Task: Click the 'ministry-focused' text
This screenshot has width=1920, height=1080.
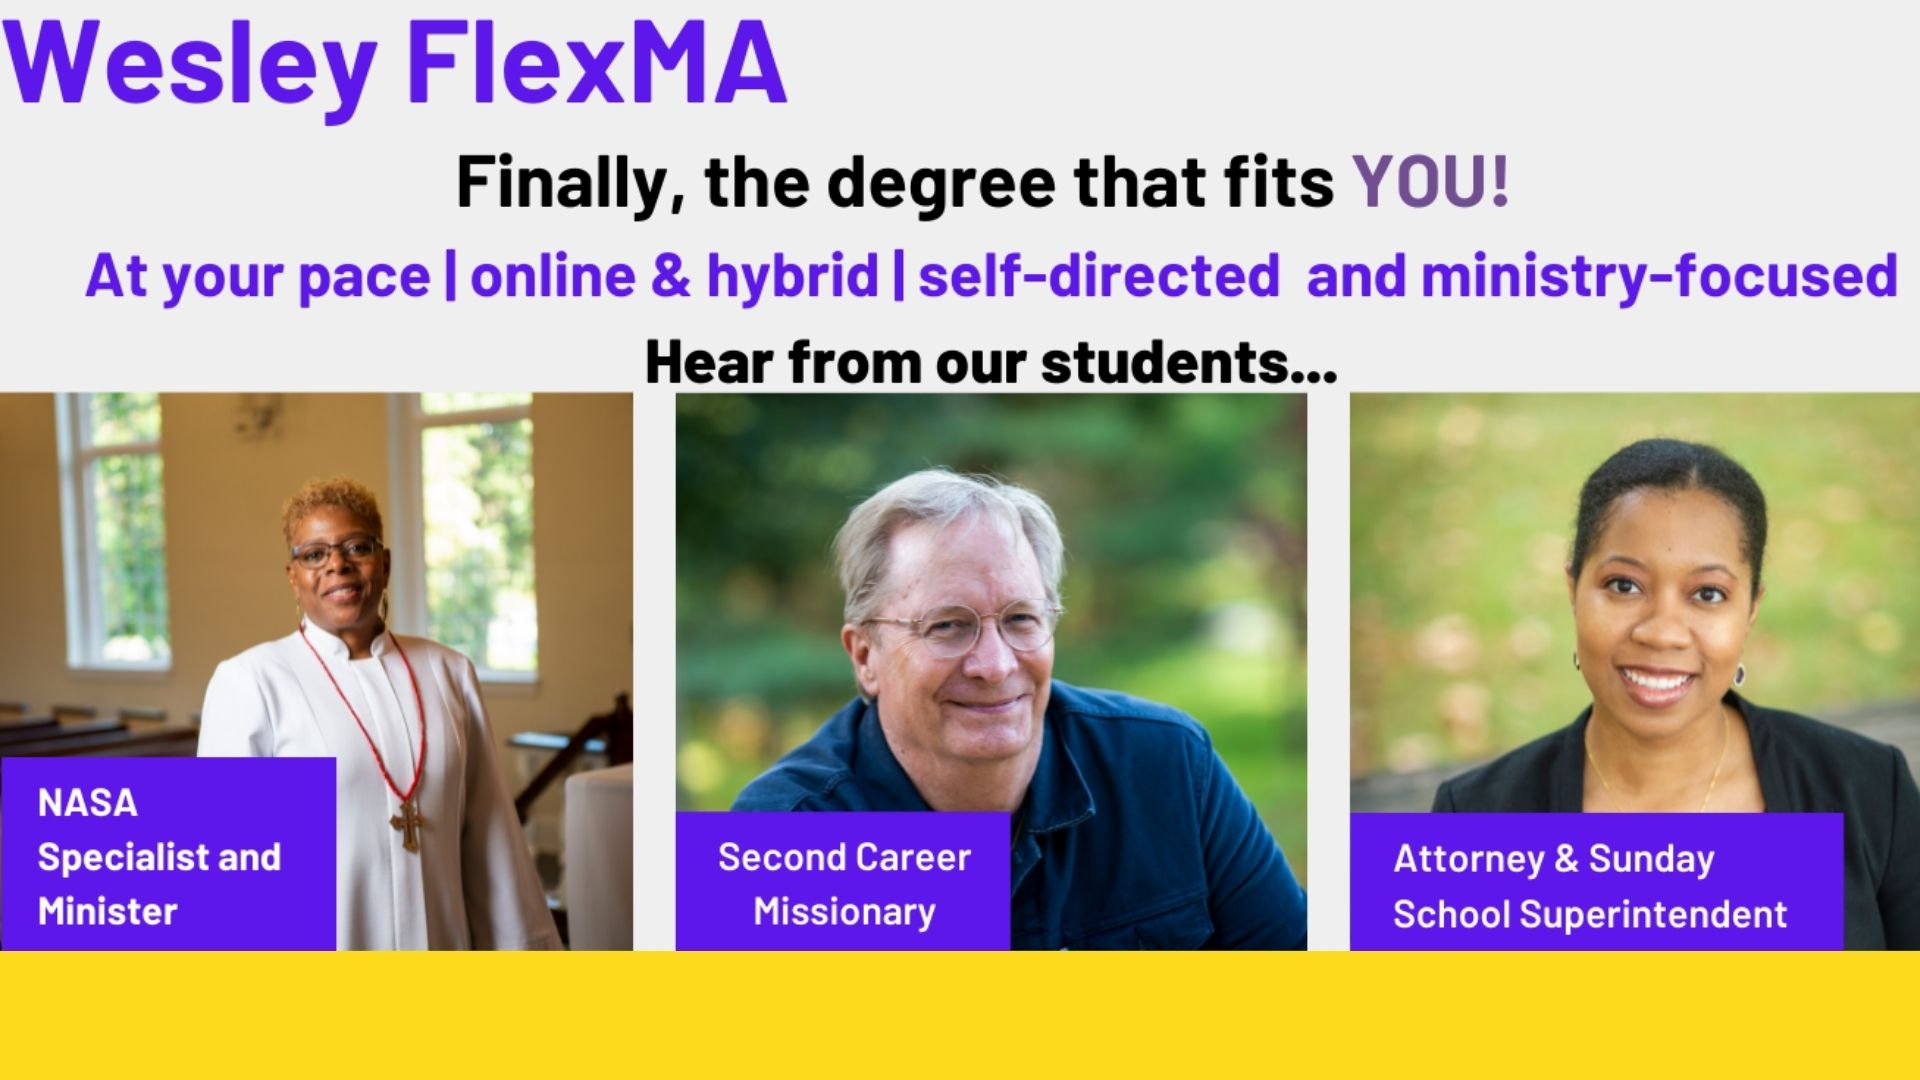Action: pyautogui.click(x=1659, y=276)
